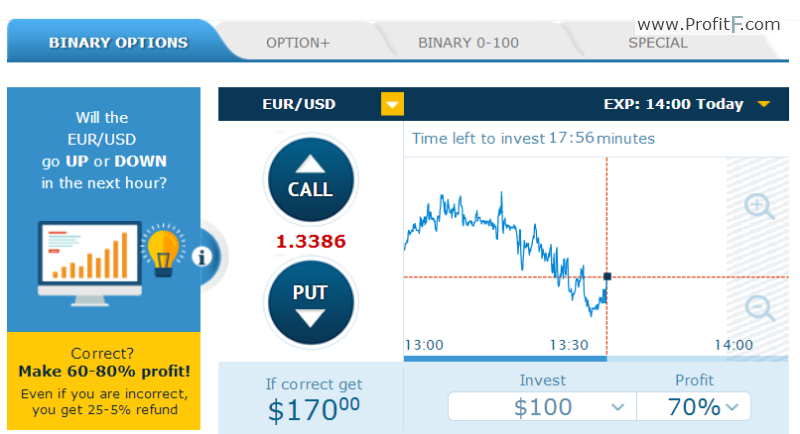Switch to the OPTION+ tab

[x=298, y=43]
